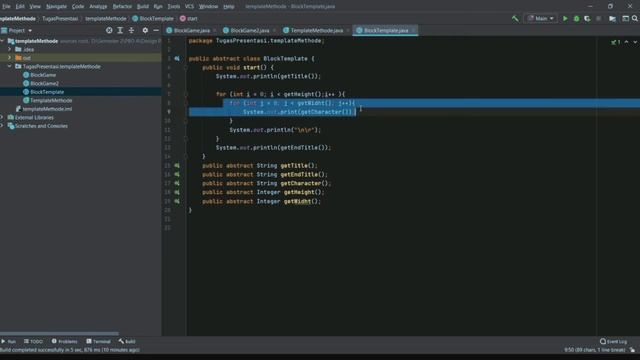Viewport: 640px width, 360px height.
Task: Open the Problems tool window
Action: click(x=64, y=341)
